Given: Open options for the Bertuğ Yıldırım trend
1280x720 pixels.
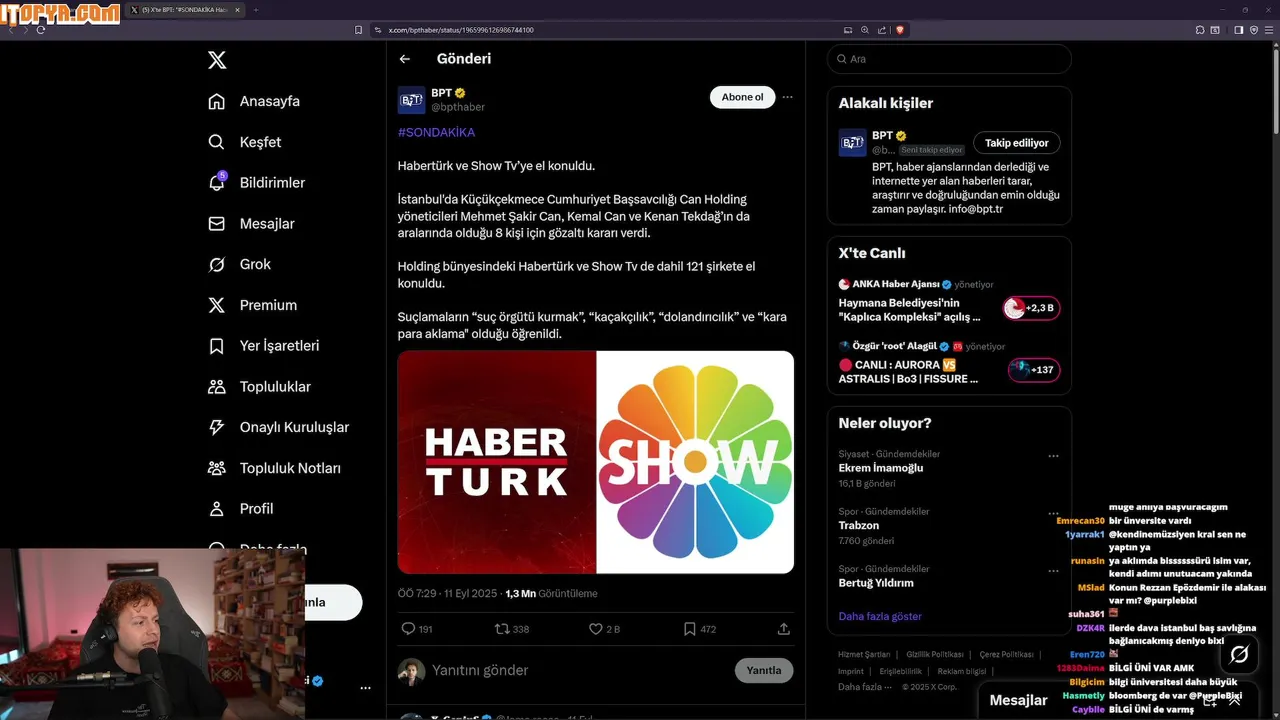Looking at the screenshot, I should coord(1053,571).
